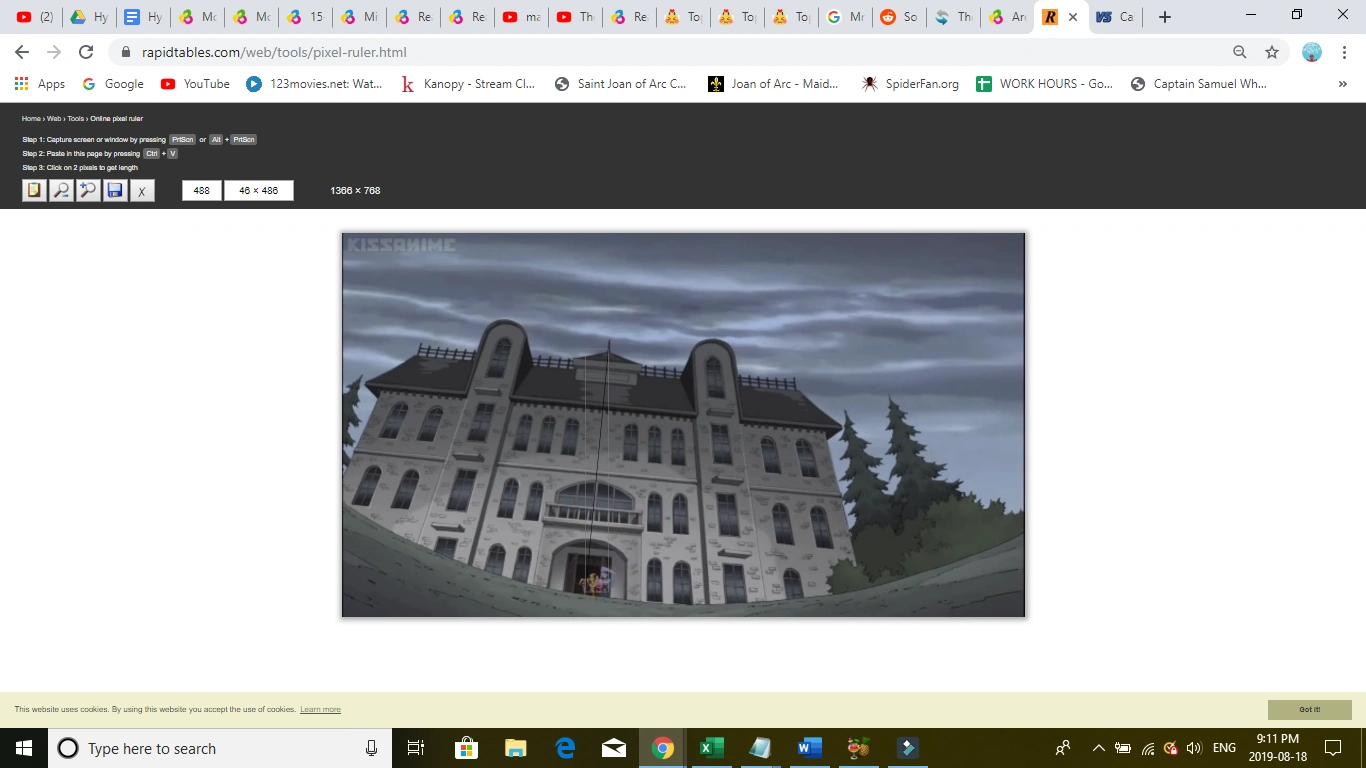Screen dimensions: 1366x768
Task: Open the 123movies.net bookmark
Action: coord(315,84)
